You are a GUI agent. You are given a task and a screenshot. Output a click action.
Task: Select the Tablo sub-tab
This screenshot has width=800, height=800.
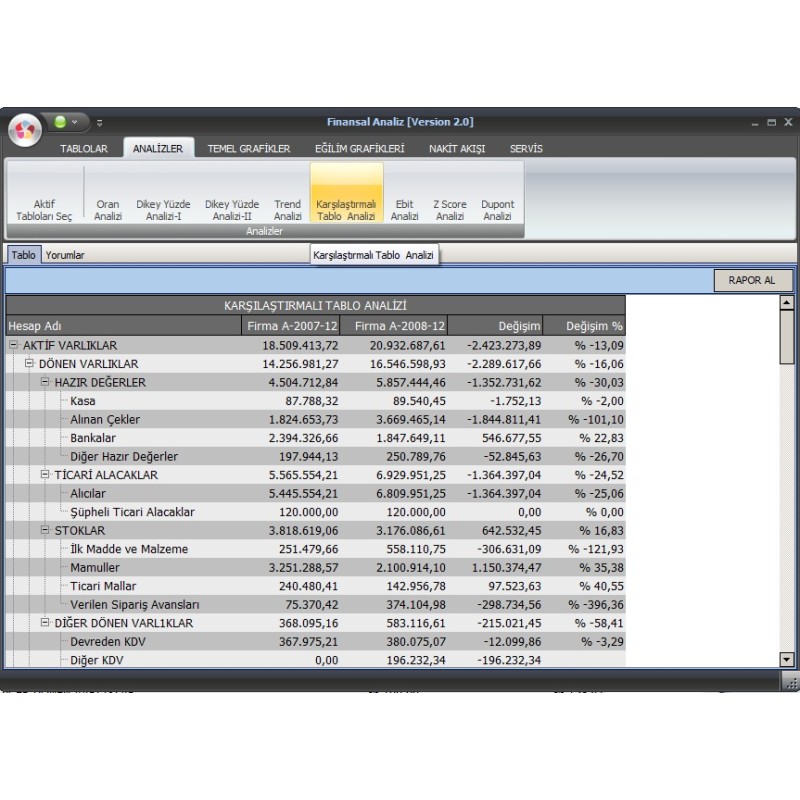pyautogui.click(x=23, y=255)
